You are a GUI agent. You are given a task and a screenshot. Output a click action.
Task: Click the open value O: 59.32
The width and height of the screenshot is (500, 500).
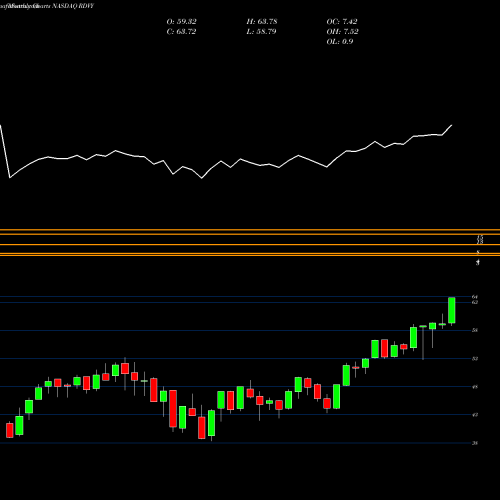(x=181, y=22)
